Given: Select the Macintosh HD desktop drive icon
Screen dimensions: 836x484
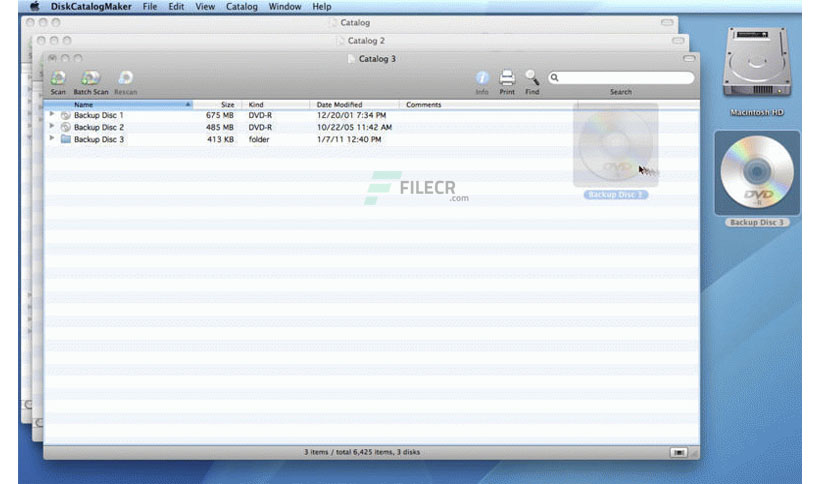Looking at the screenshot, I should point(757,62).
